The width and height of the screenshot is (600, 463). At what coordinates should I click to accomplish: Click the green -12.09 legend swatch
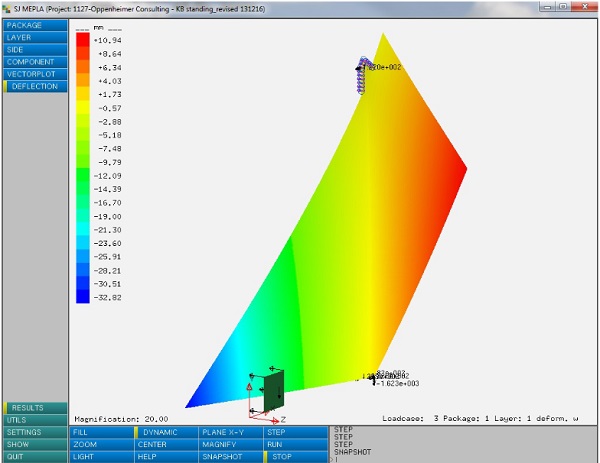coord(83,175)
